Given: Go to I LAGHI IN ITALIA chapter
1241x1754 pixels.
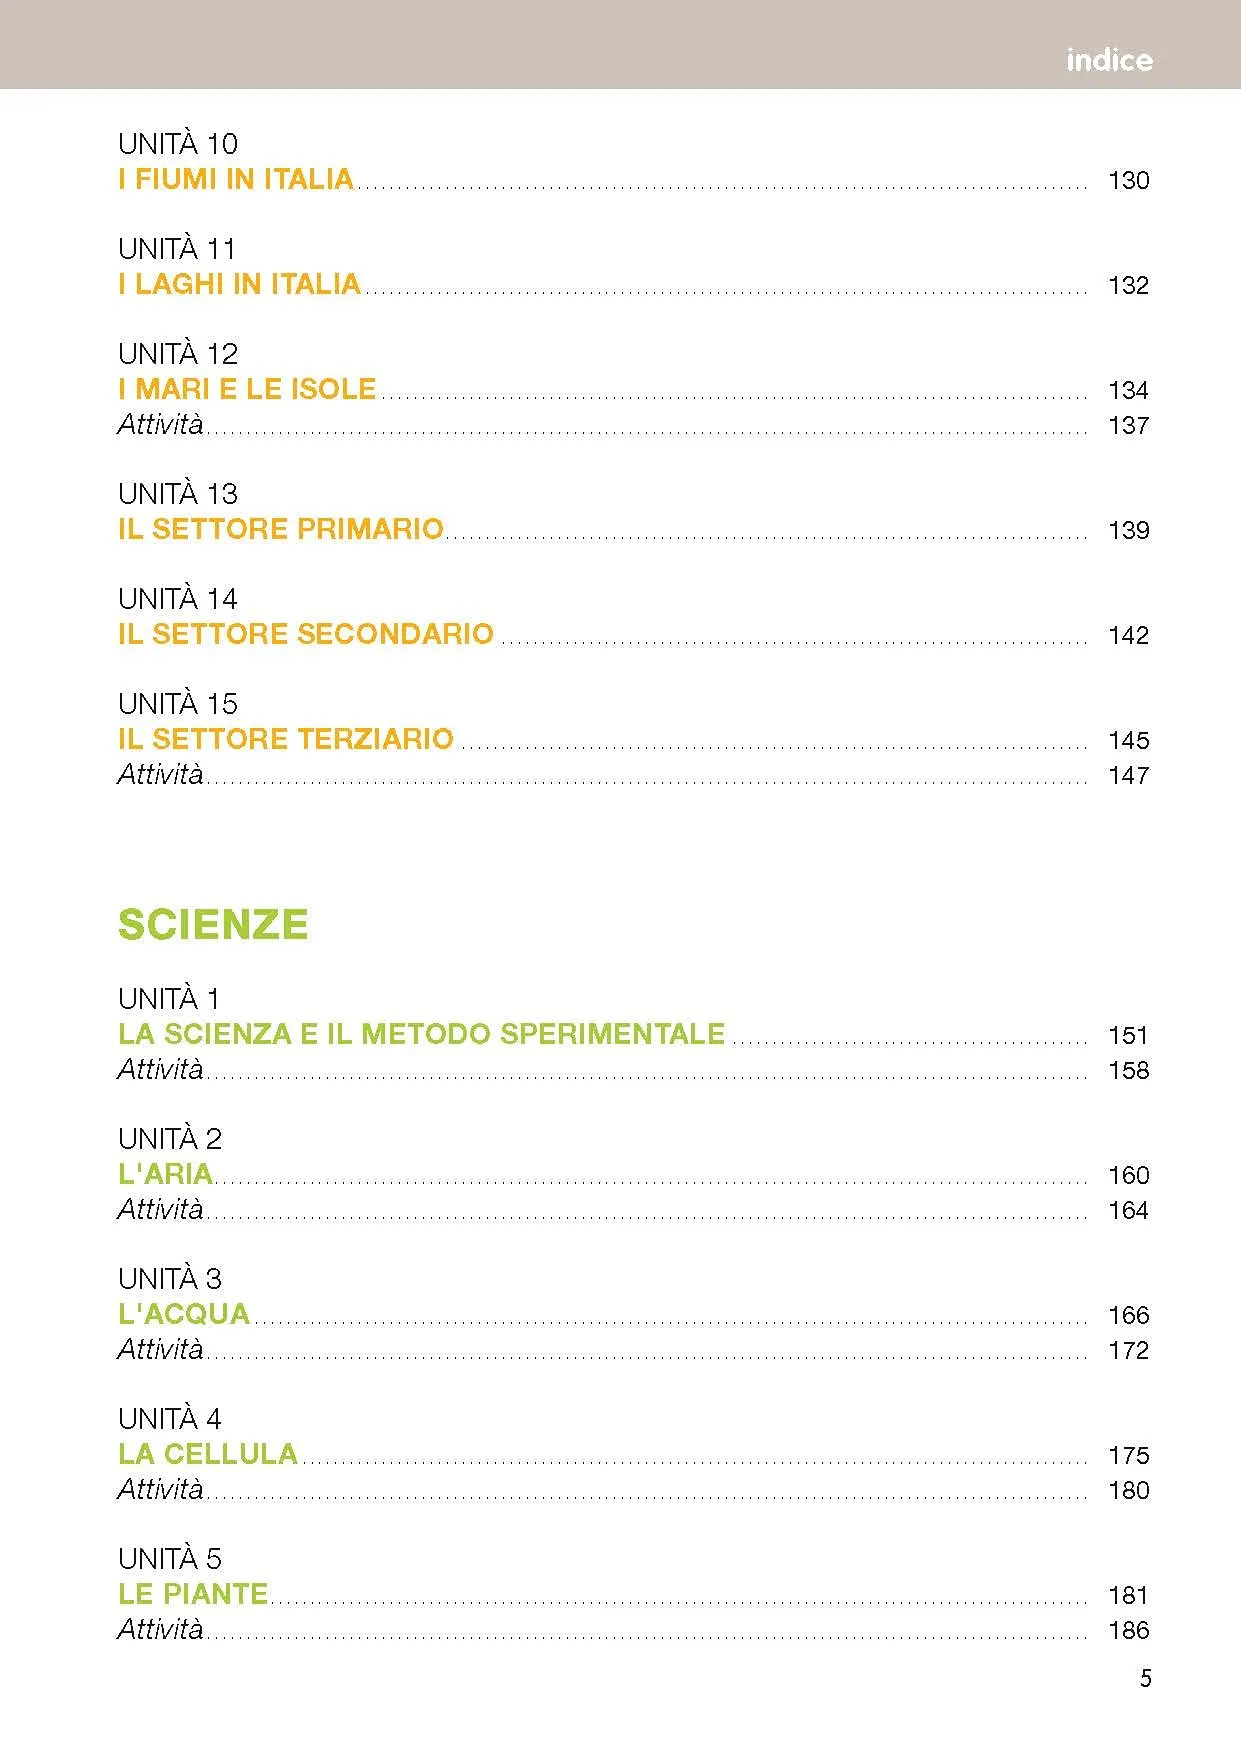Looking at the screenshot, I should click(239, 285).
